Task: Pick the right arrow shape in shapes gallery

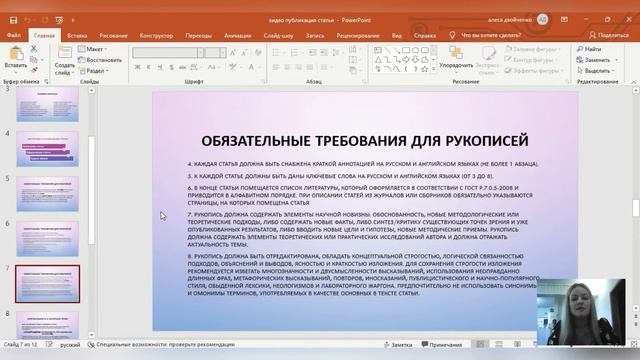Action: 406,60
